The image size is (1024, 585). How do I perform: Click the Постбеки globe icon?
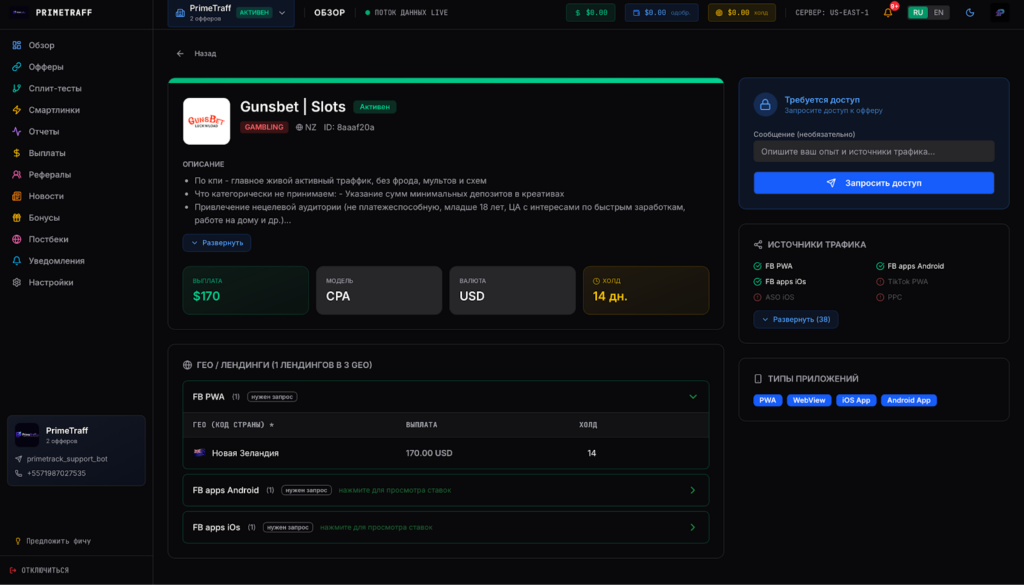pos(17,239)
